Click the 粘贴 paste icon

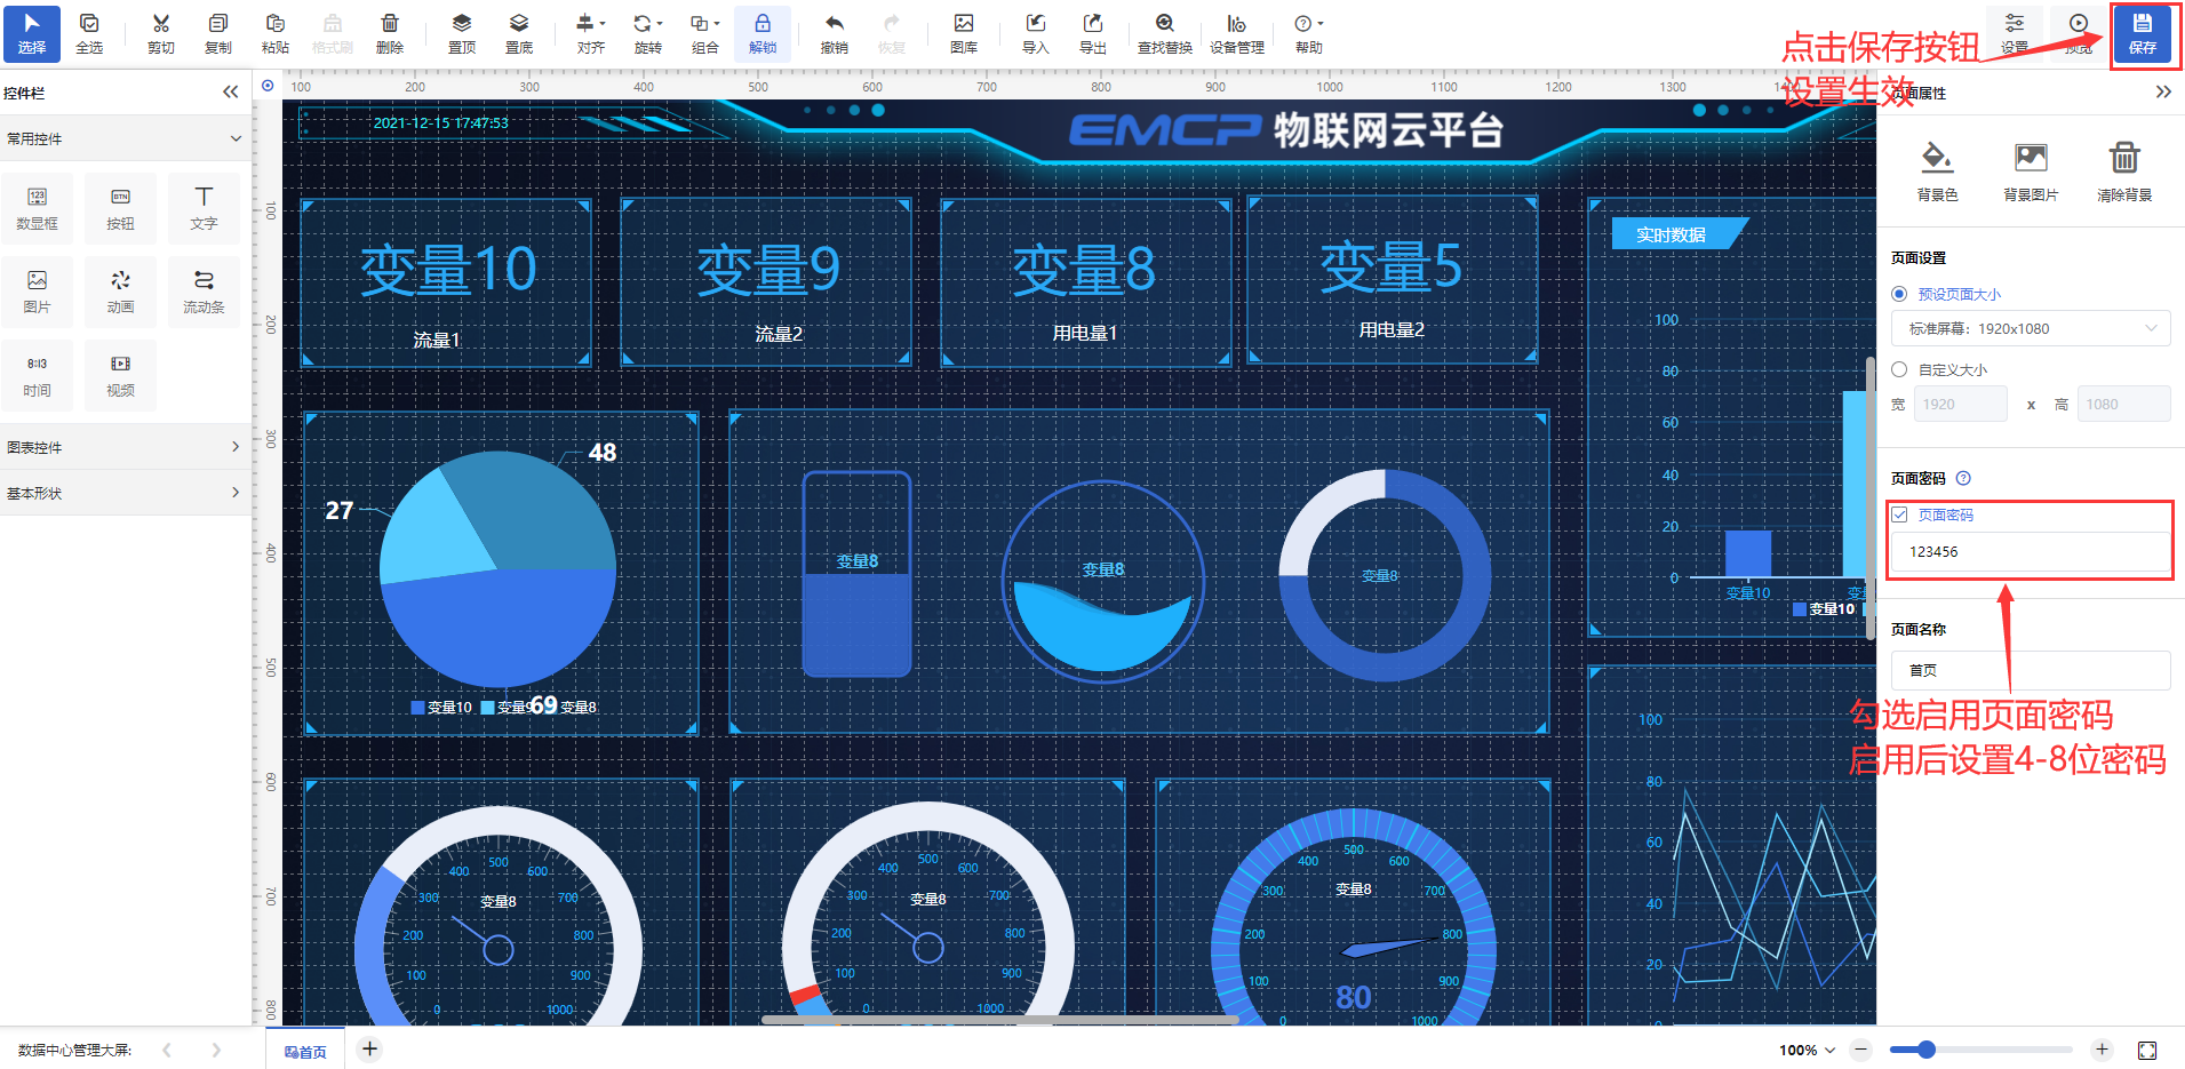(x=275, y=33)
